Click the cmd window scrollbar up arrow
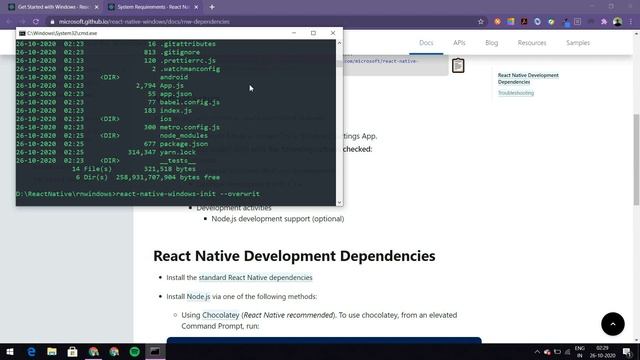The height and width of the screenshot is (360, 640). (x=339, y=43)
